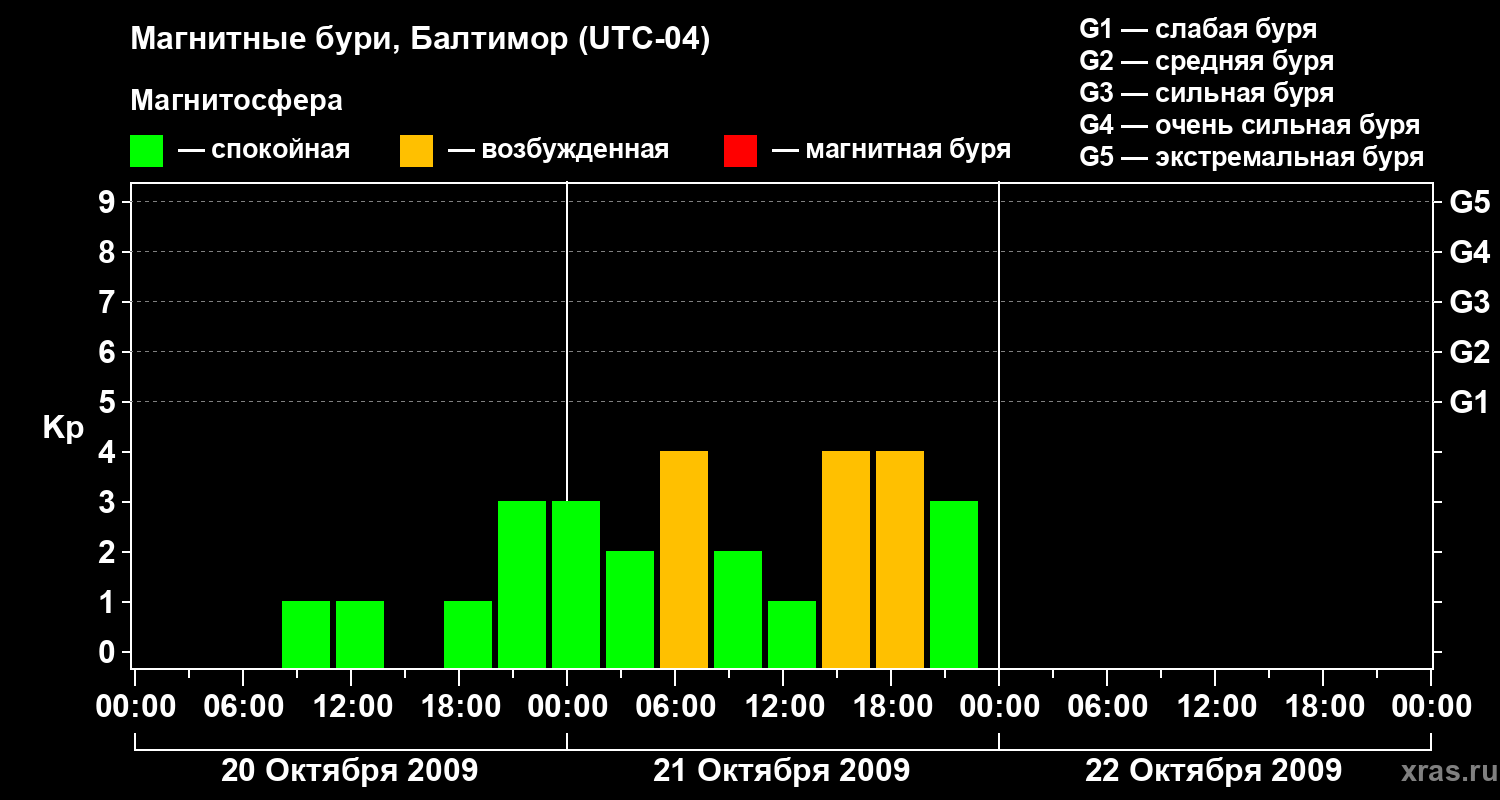Click the '20 Октября 2009' date label

[x=349, y=771]
